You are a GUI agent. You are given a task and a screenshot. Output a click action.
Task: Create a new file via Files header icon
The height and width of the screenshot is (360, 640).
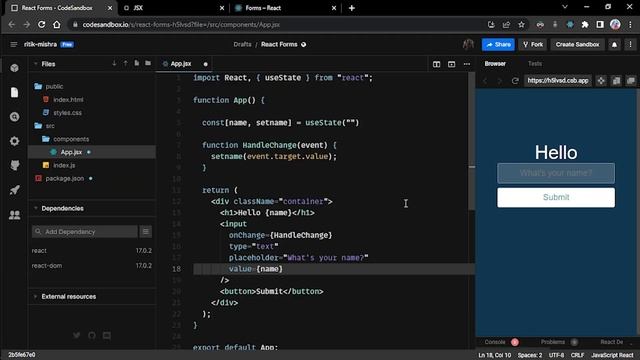136,63
